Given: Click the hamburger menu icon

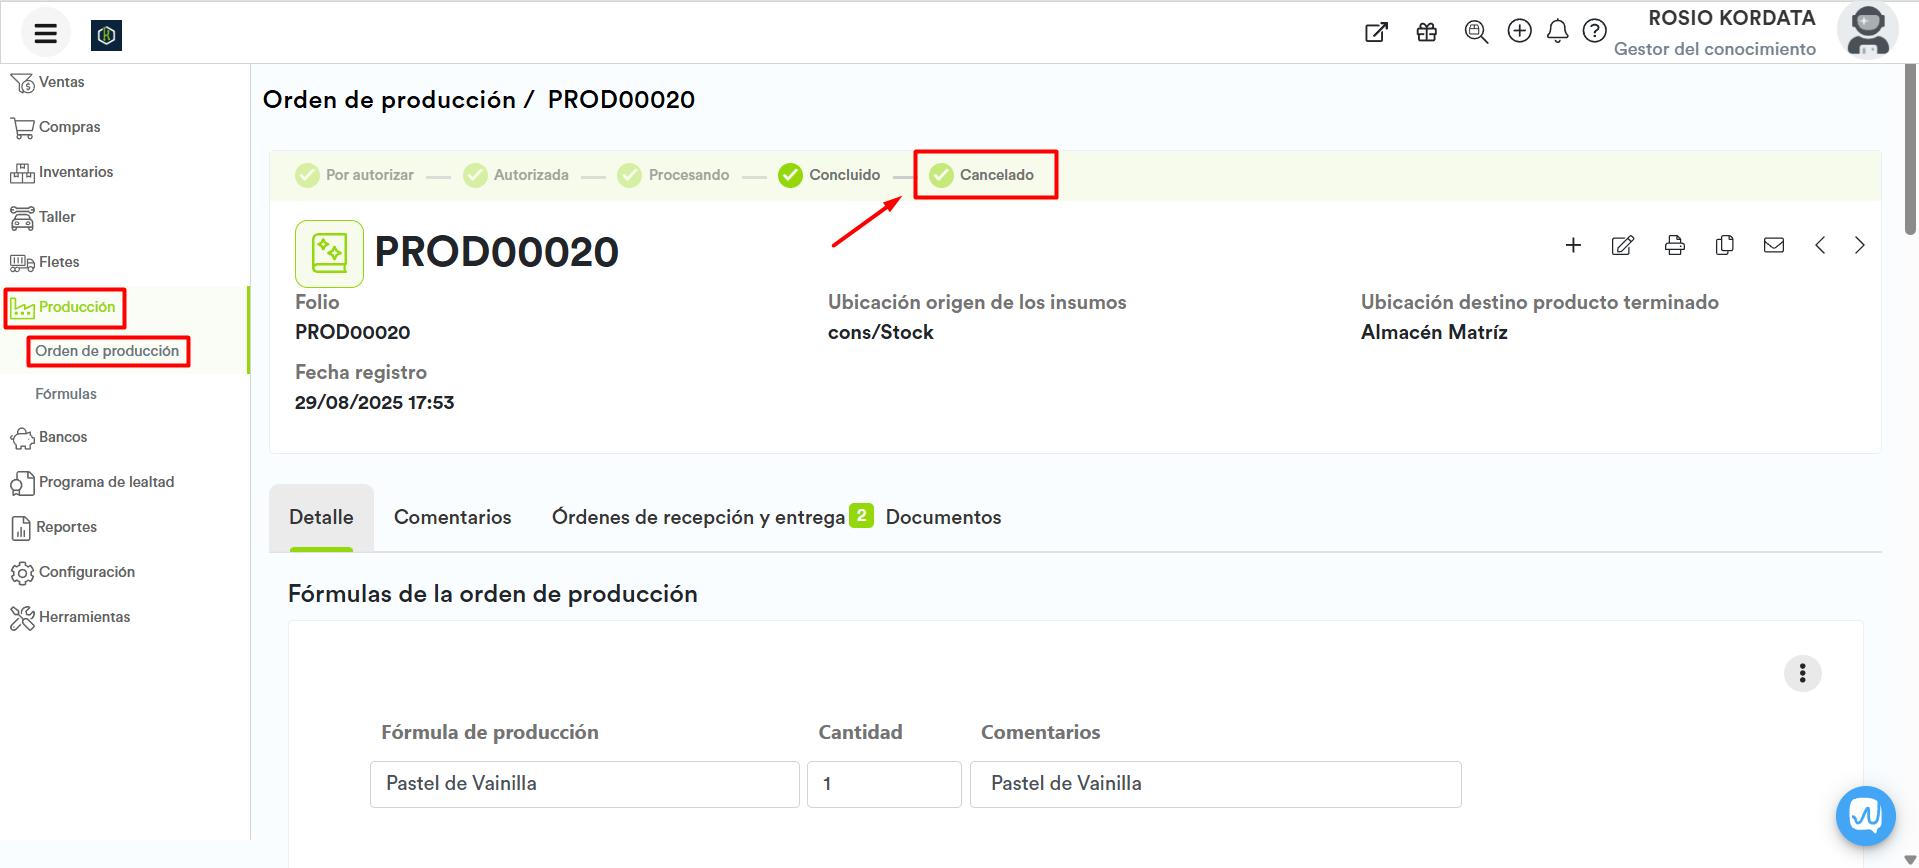Looking at the screenshot, I should 45,34.
